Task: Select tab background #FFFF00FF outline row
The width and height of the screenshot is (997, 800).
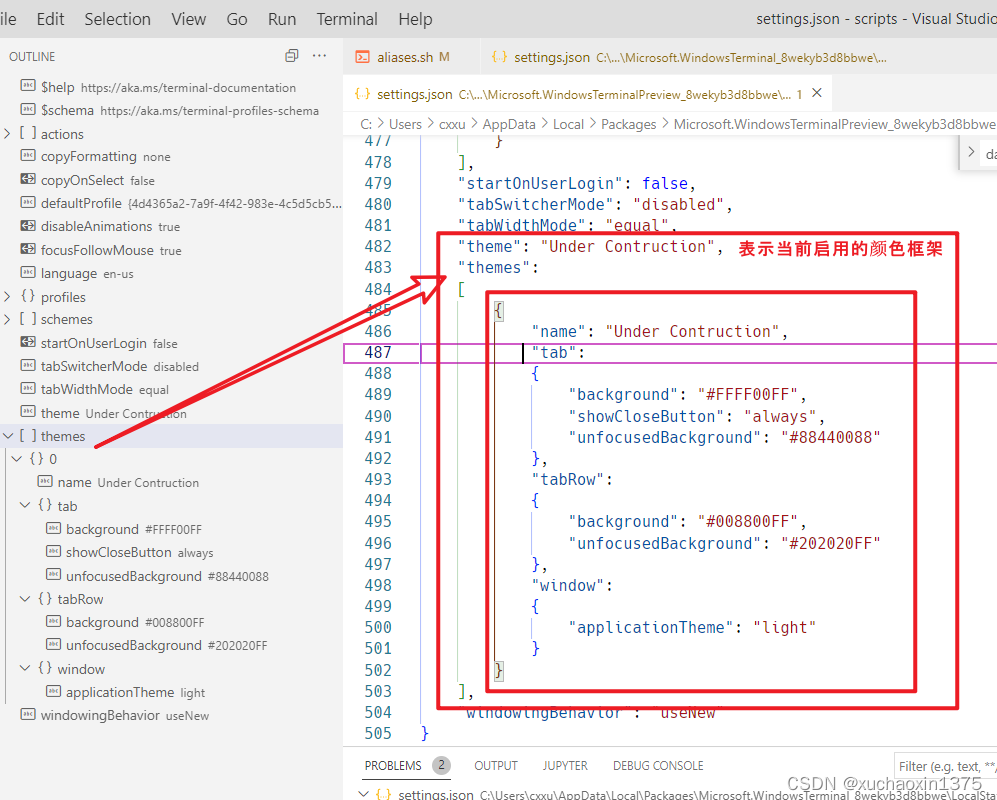Action: (172, 529)
